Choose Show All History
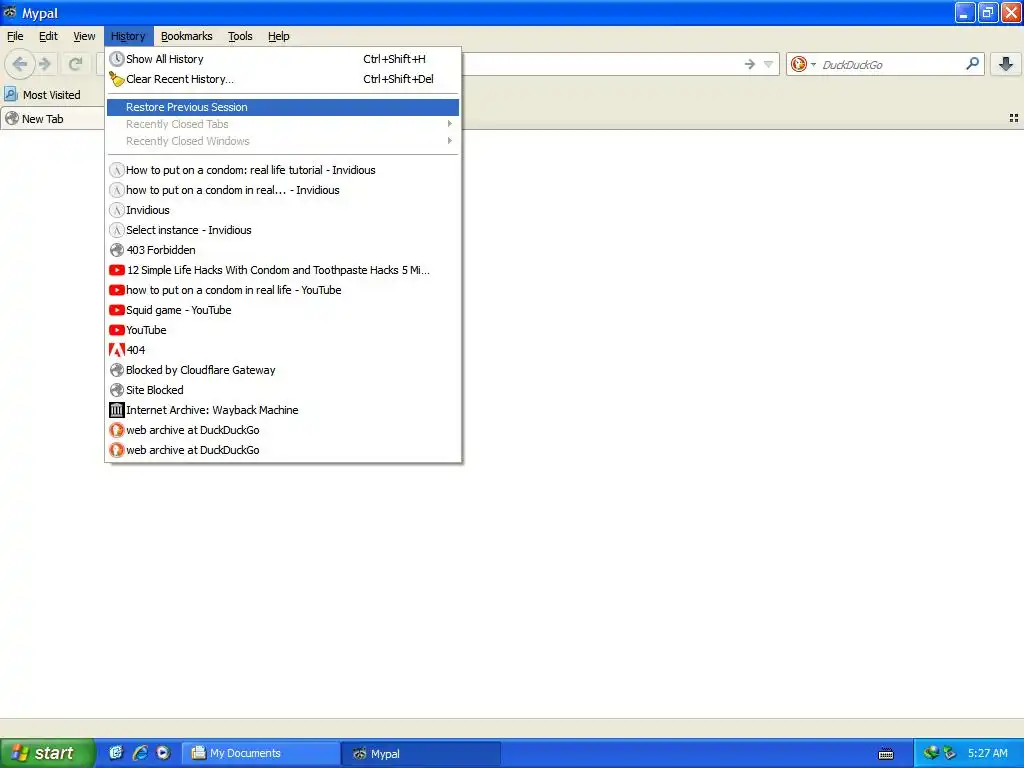This screenshot has height=768, width=1024. 283,59
